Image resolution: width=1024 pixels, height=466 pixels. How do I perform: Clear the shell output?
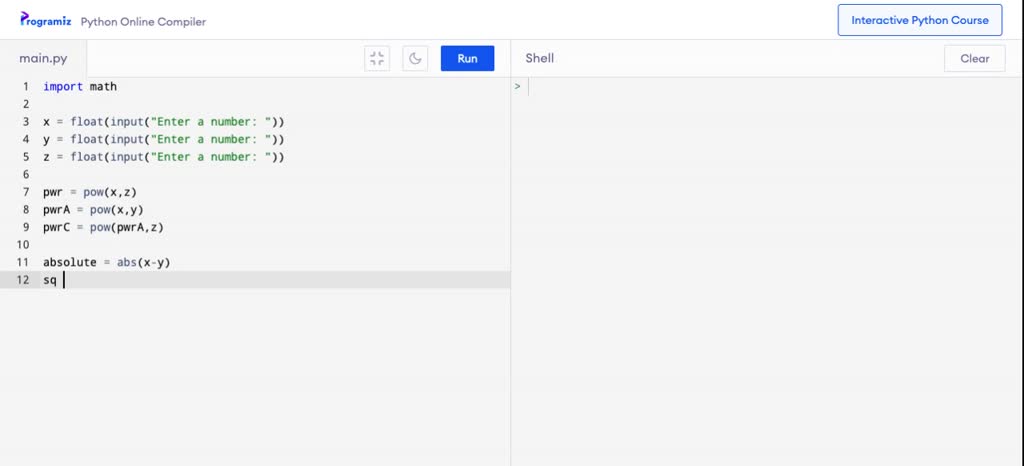[x=974, y=58]
